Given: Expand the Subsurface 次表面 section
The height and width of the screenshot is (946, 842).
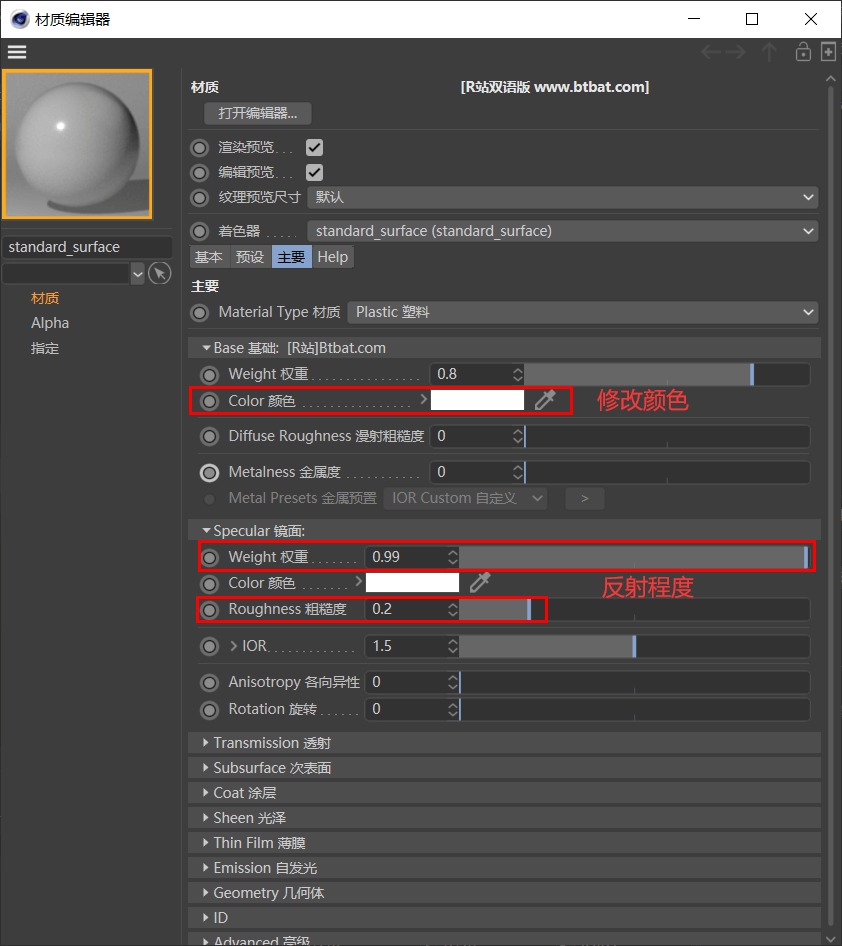Looking at the screenshot, I should point(206,767).
